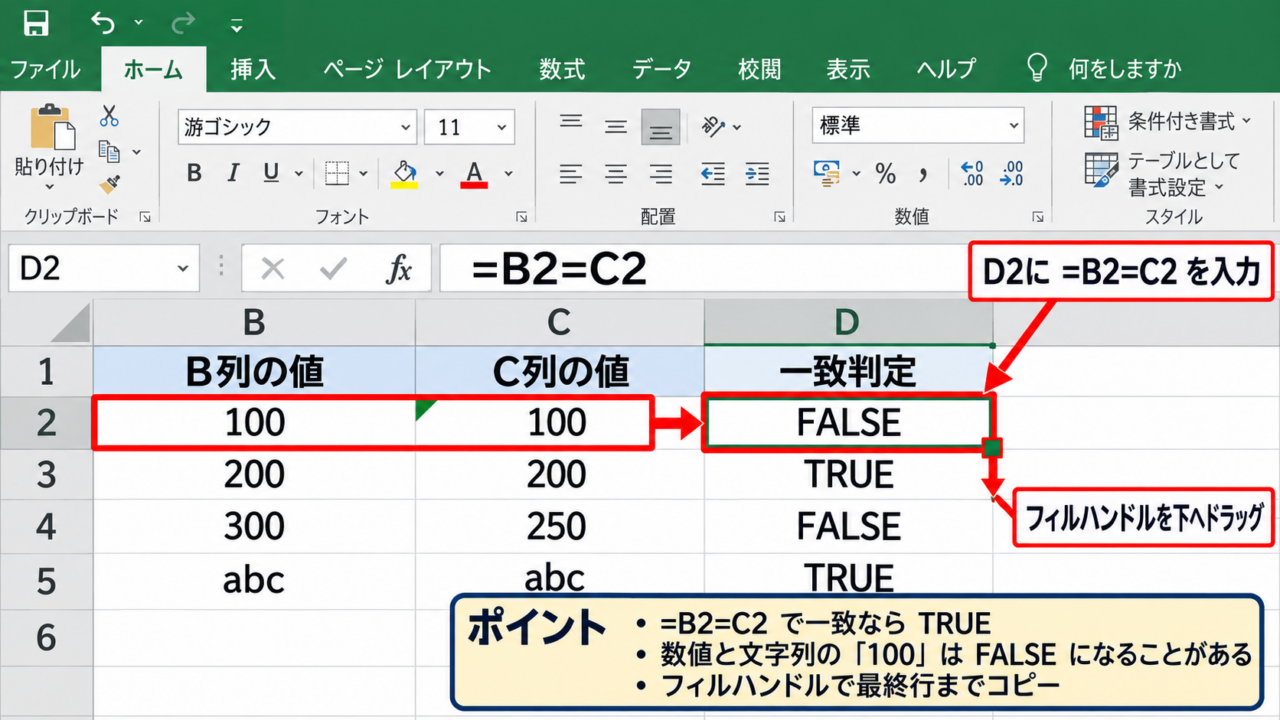
Task: Switch to the ページ レイアウト tab
Action: [x=407, y=69]
